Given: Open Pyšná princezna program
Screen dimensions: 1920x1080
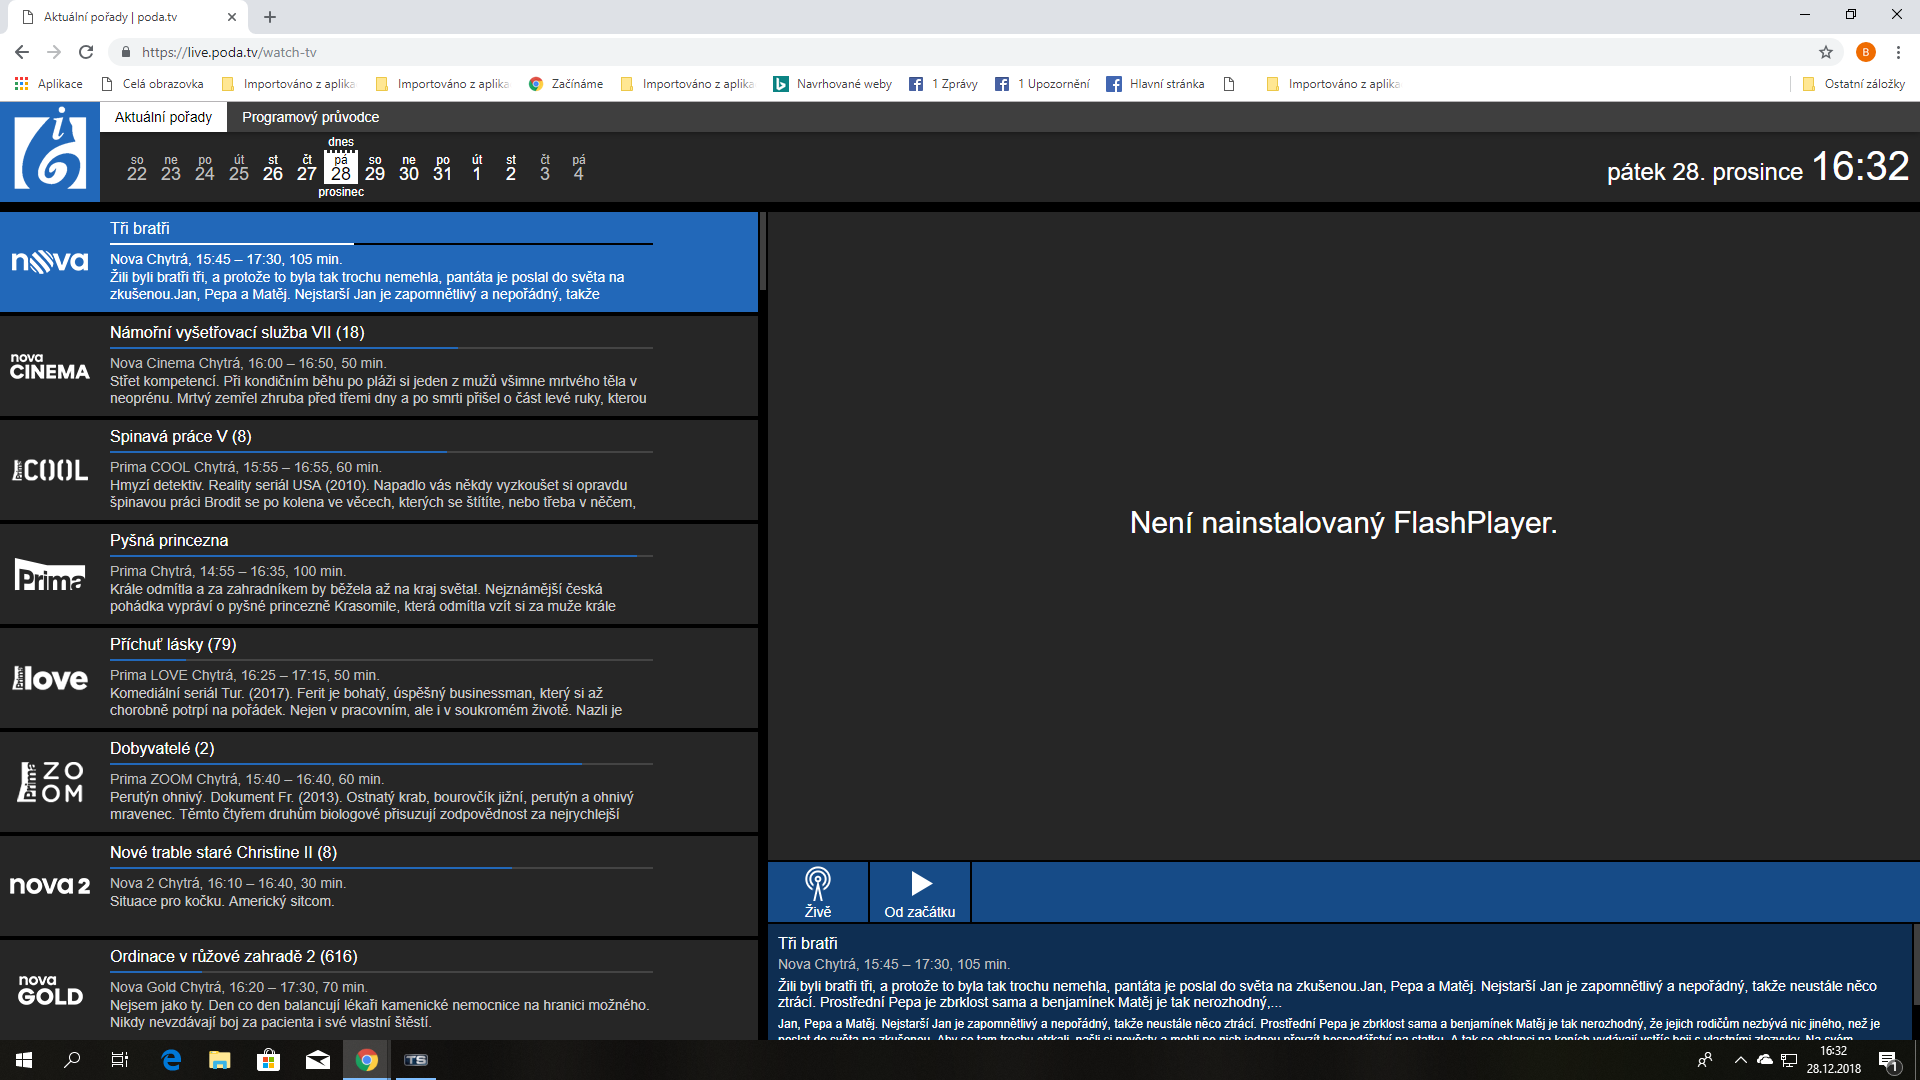Looking at the screenshot, I should pyautogui.click(x=169, y=541).
